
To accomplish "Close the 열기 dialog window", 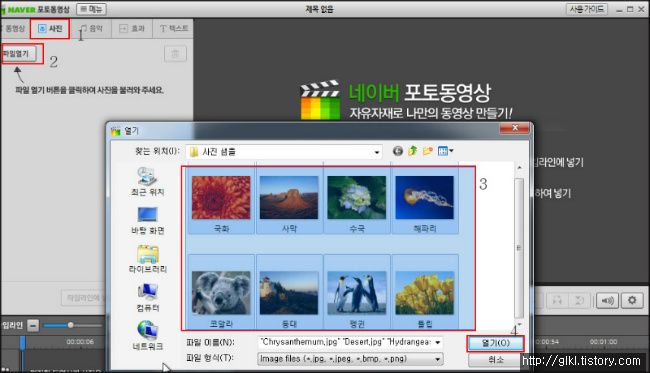I will (x=514, y=128).
